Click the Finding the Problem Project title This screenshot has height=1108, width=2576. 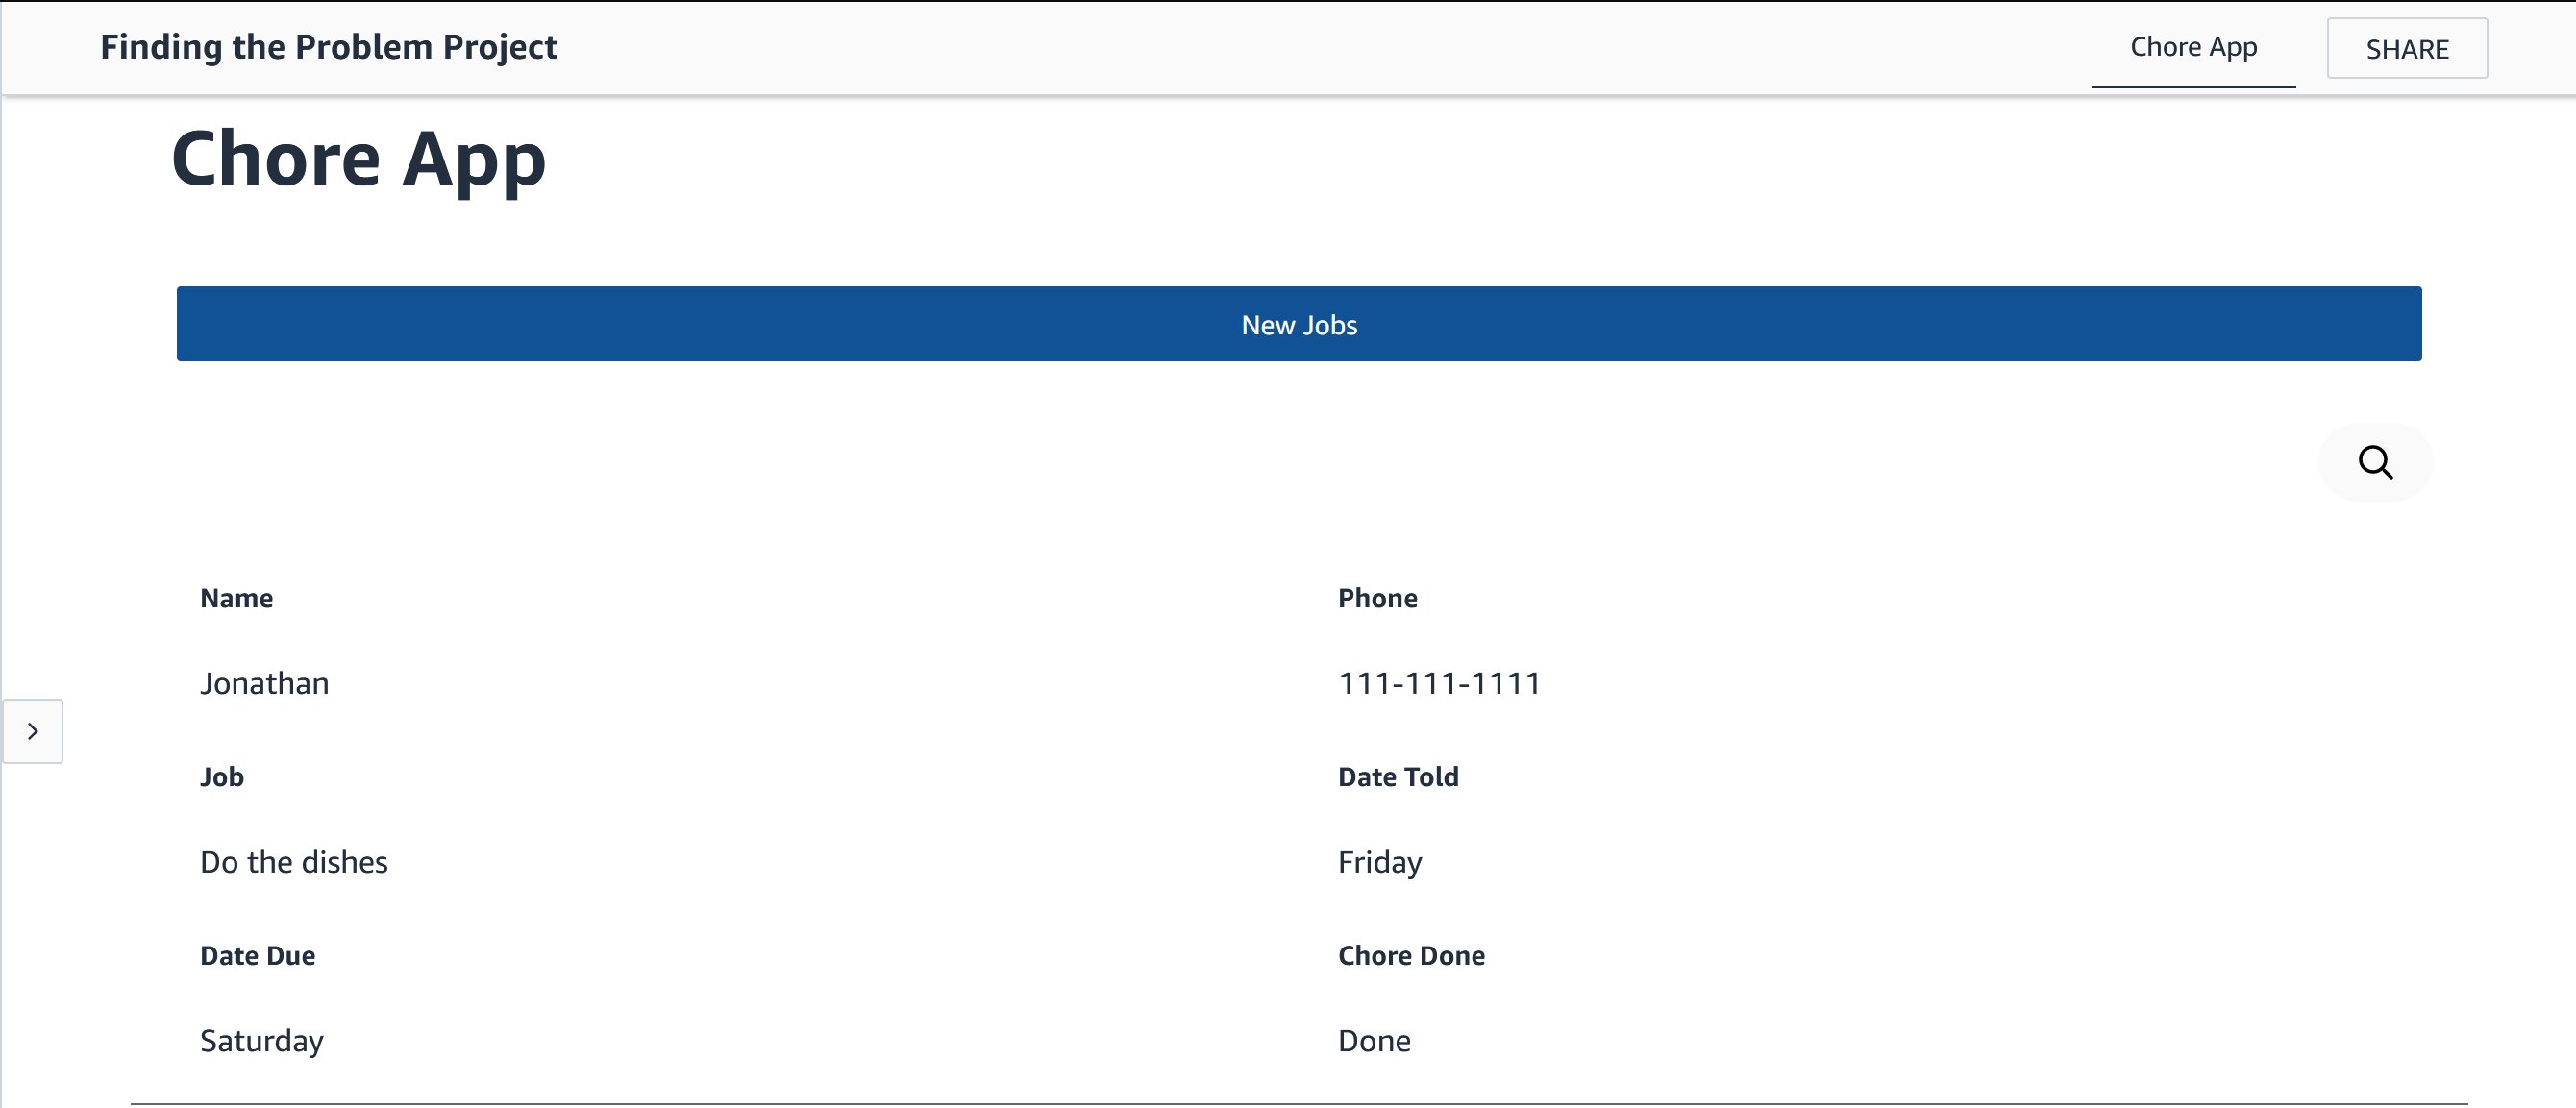coord(328,47)
